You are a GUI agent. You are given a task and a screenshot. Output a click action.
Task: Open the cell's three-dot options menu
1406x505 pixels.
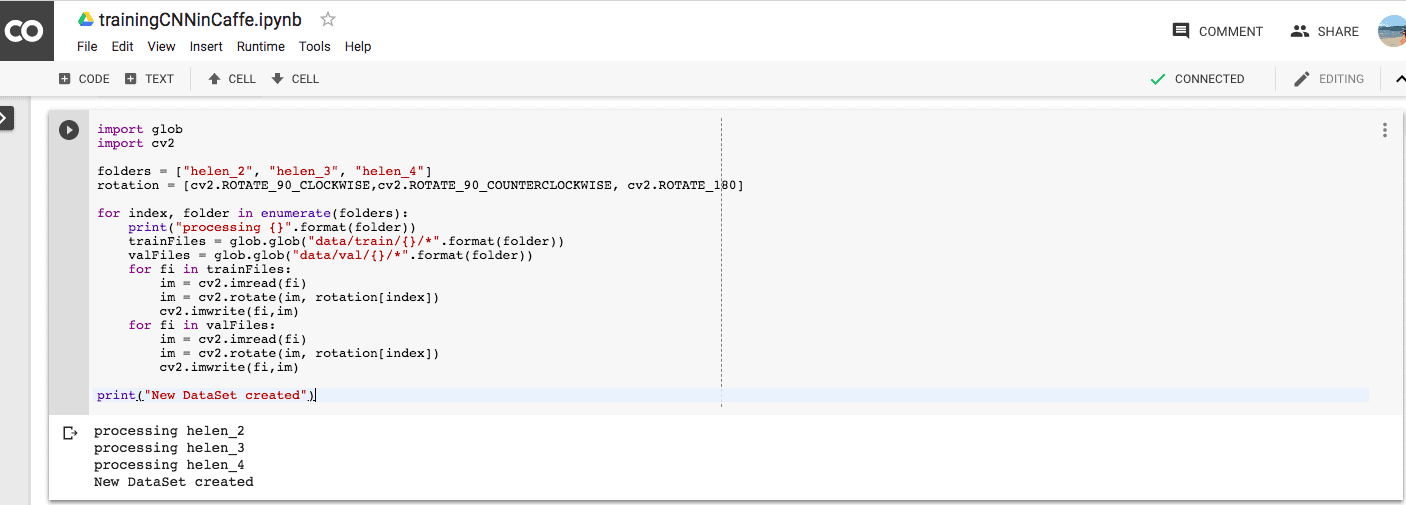[1384, 130]
